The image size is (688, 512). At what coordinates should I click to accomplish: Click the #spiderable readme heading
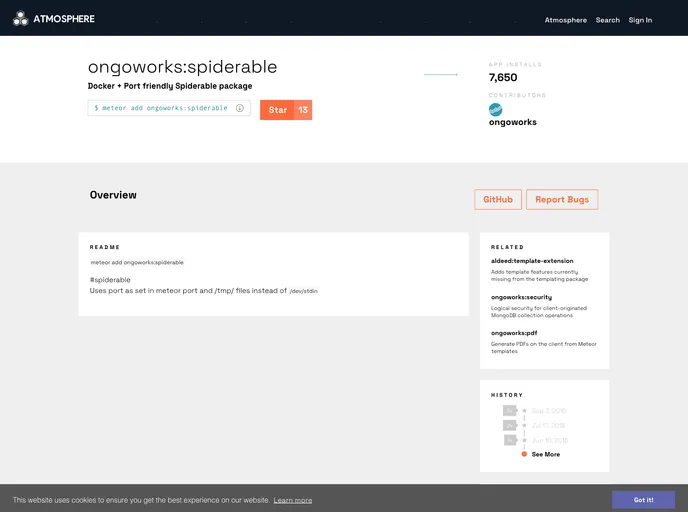pyautogui.click(x=110, y=280)
